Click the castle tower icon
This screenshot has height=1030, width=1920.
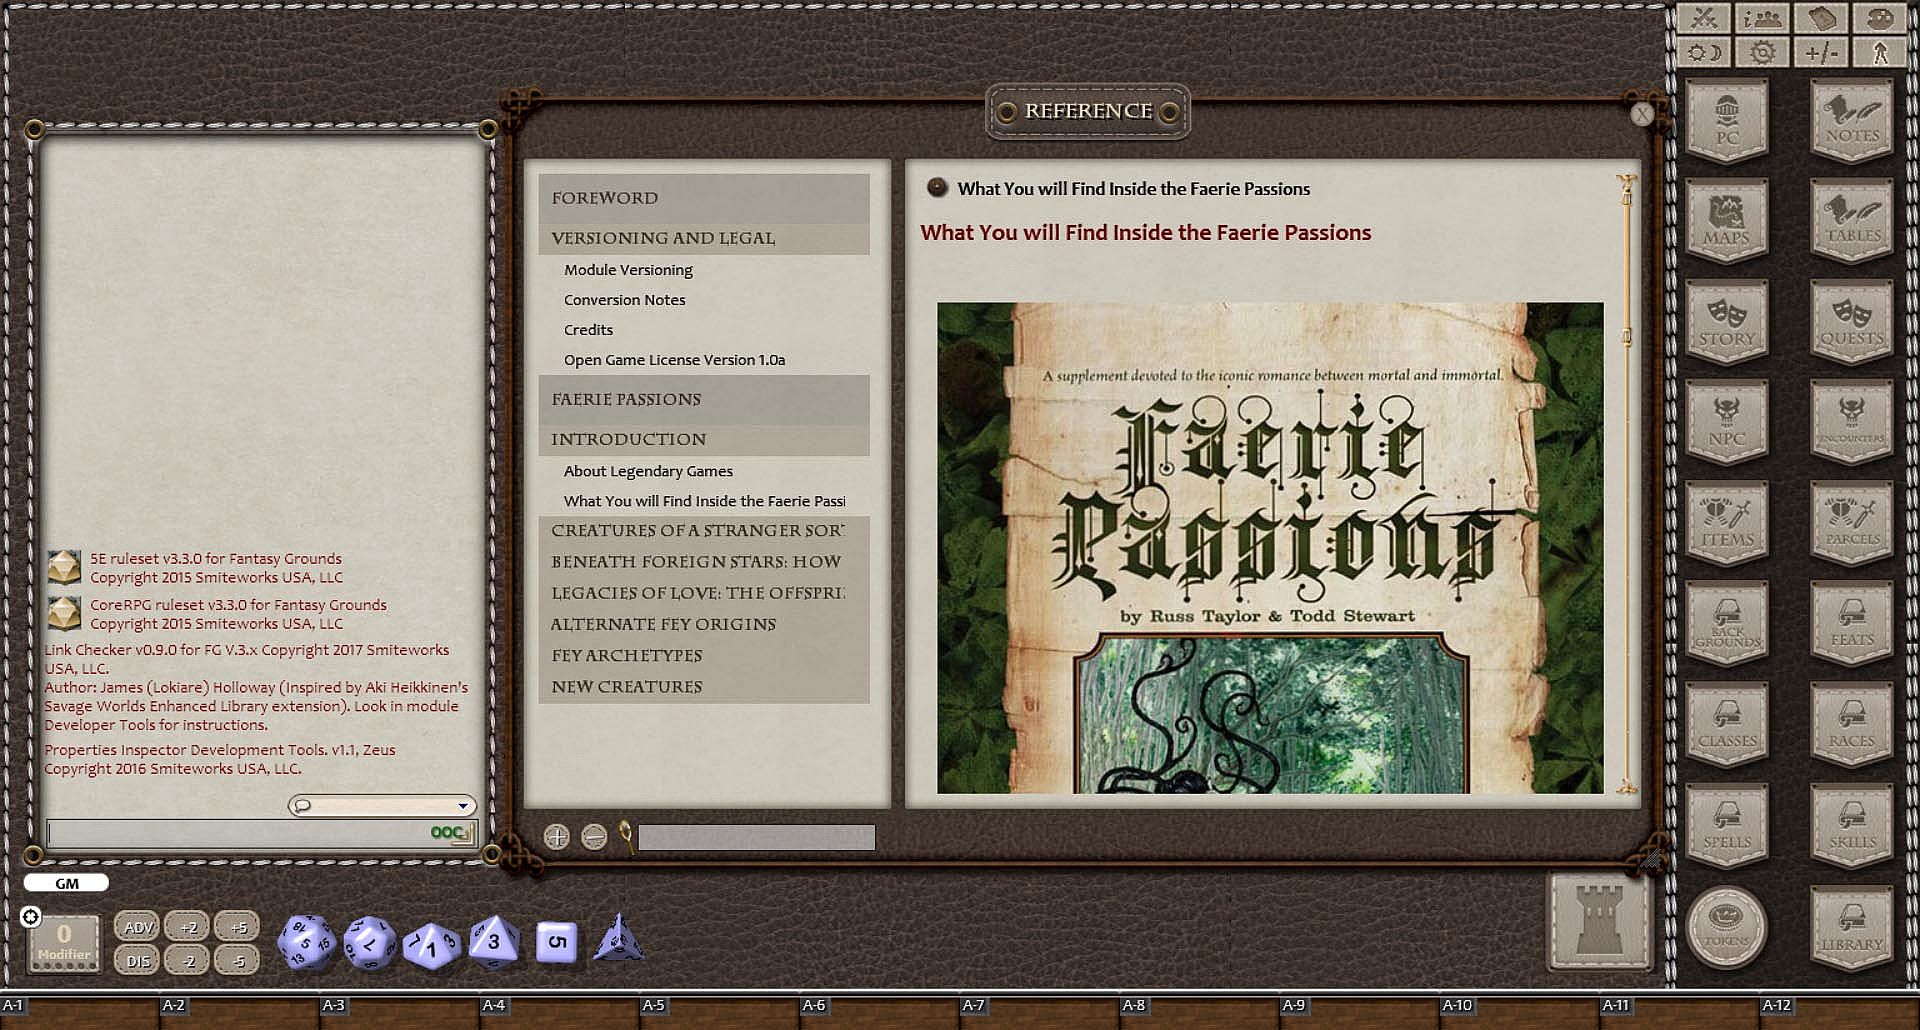[x=1599, y=920]
